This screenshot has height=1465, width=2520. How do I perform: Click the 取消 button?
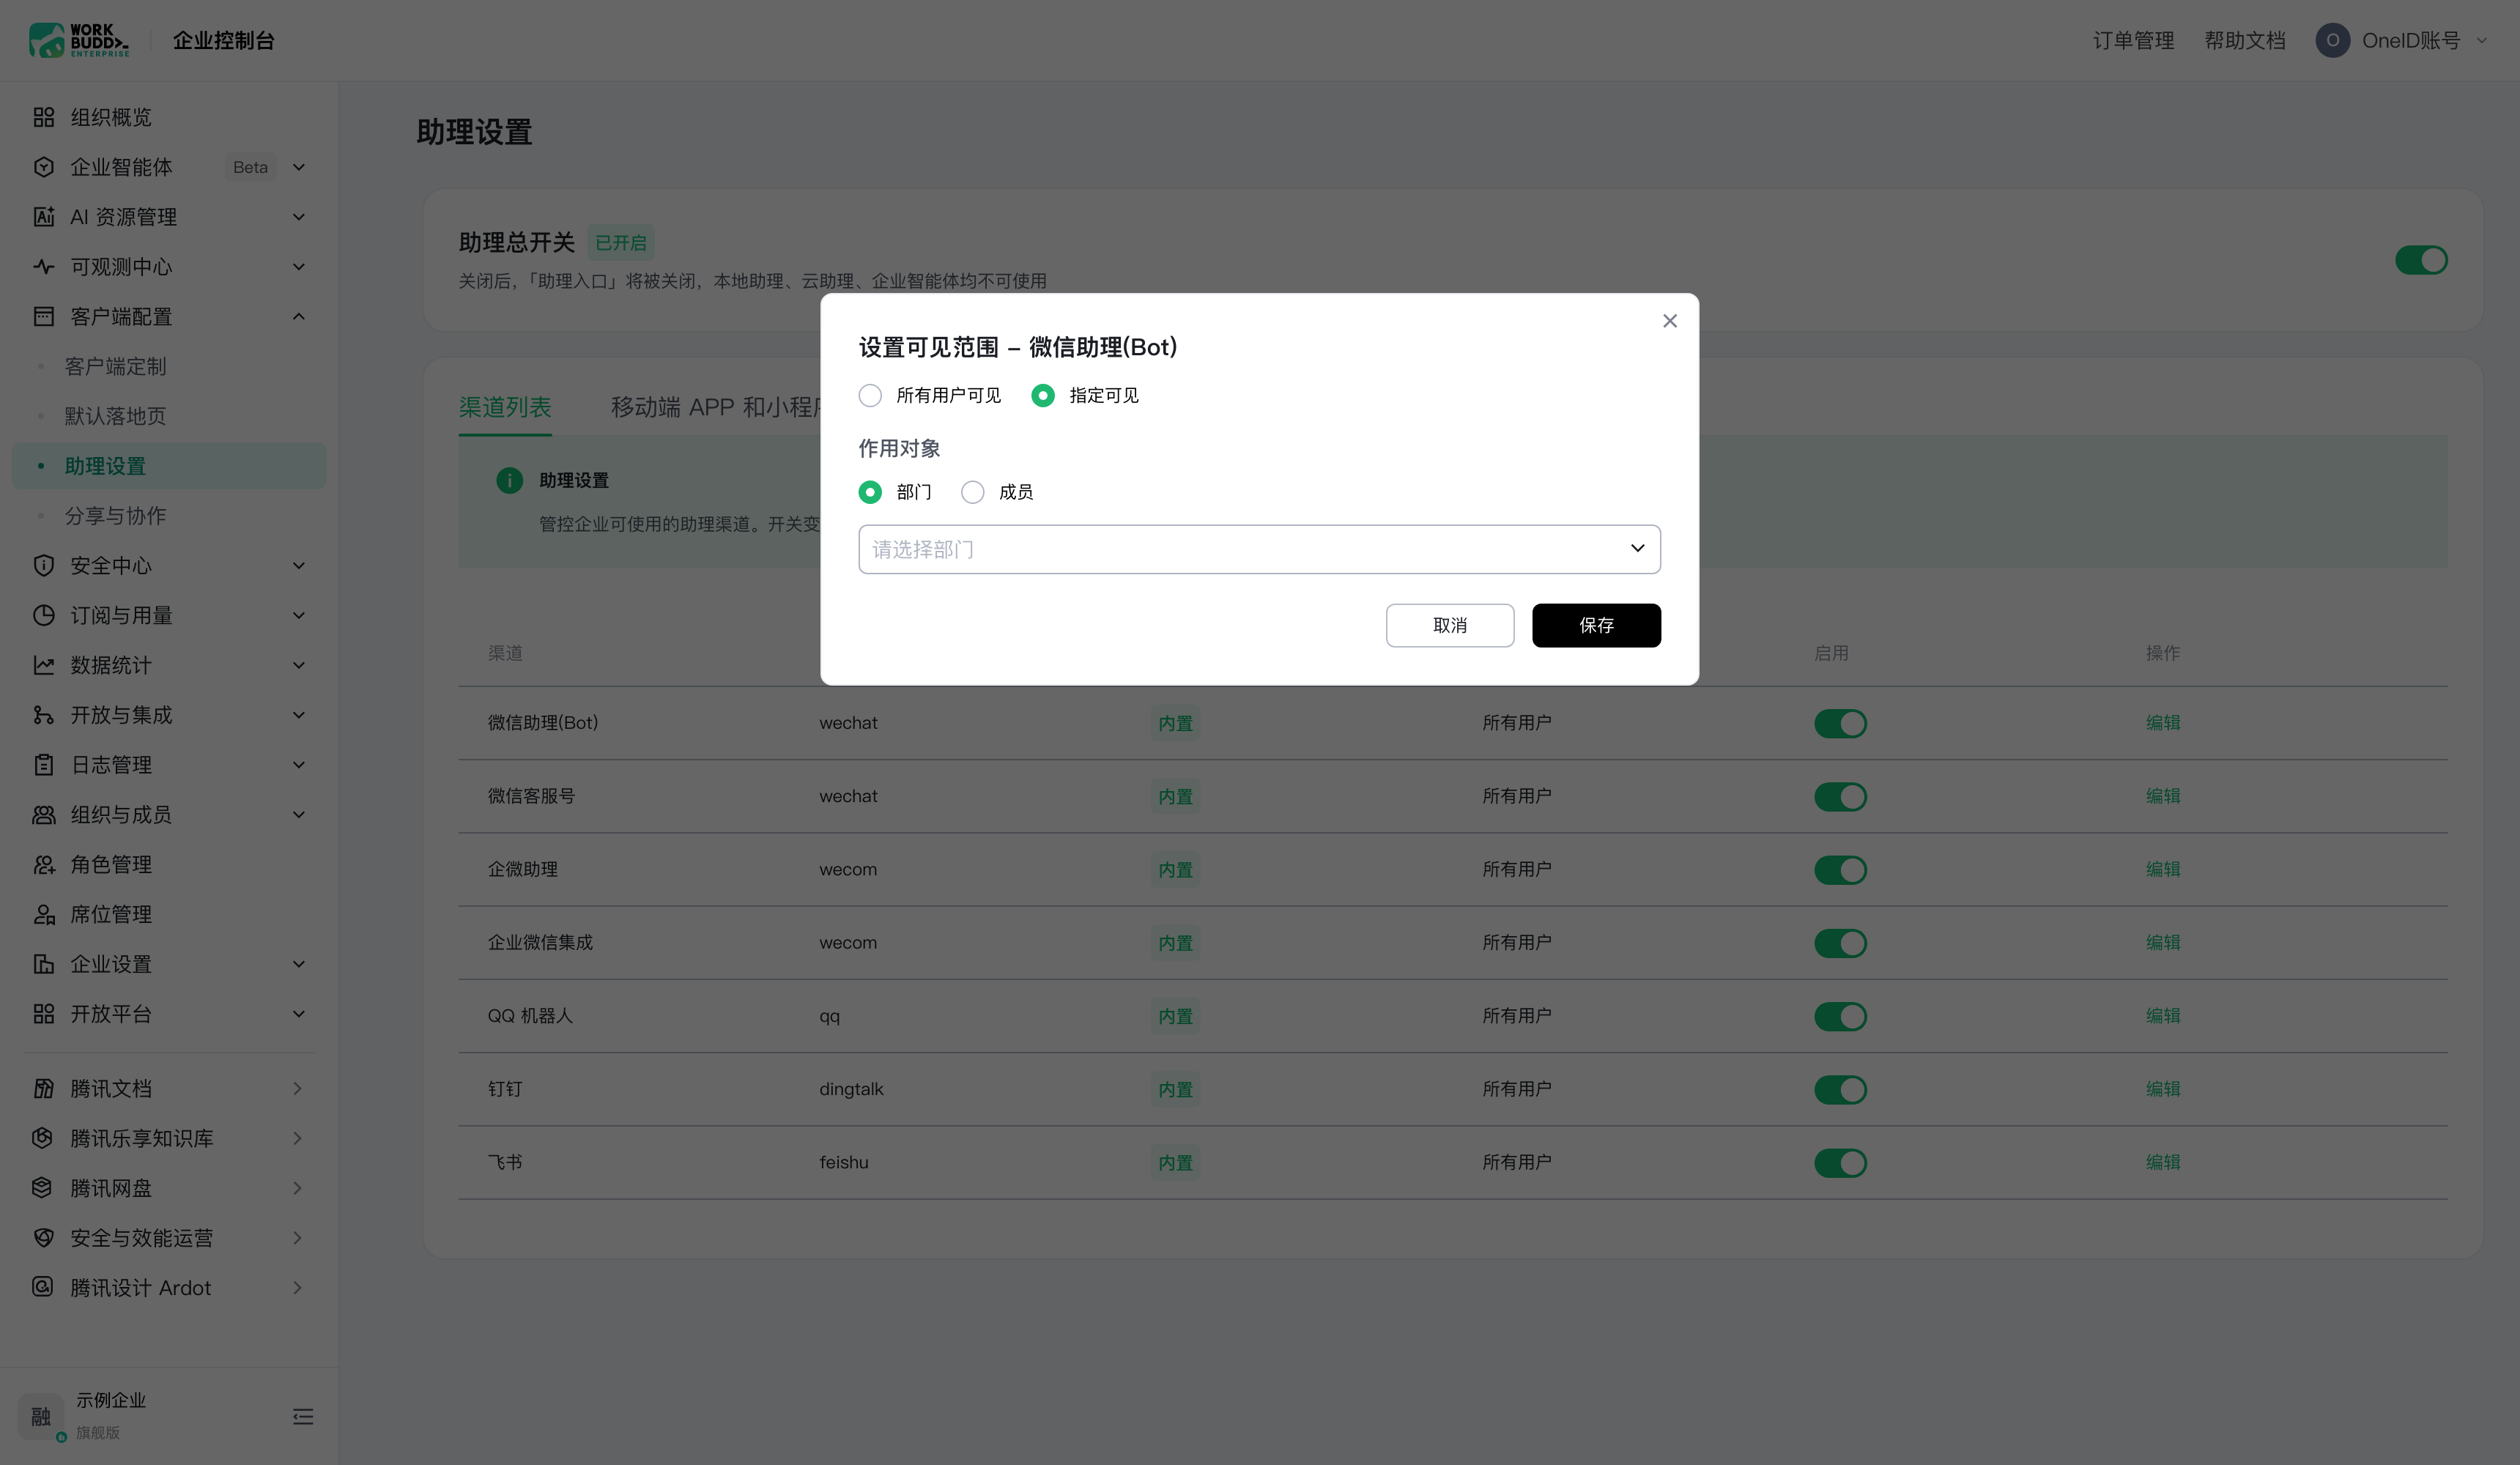pos(1449,625)
